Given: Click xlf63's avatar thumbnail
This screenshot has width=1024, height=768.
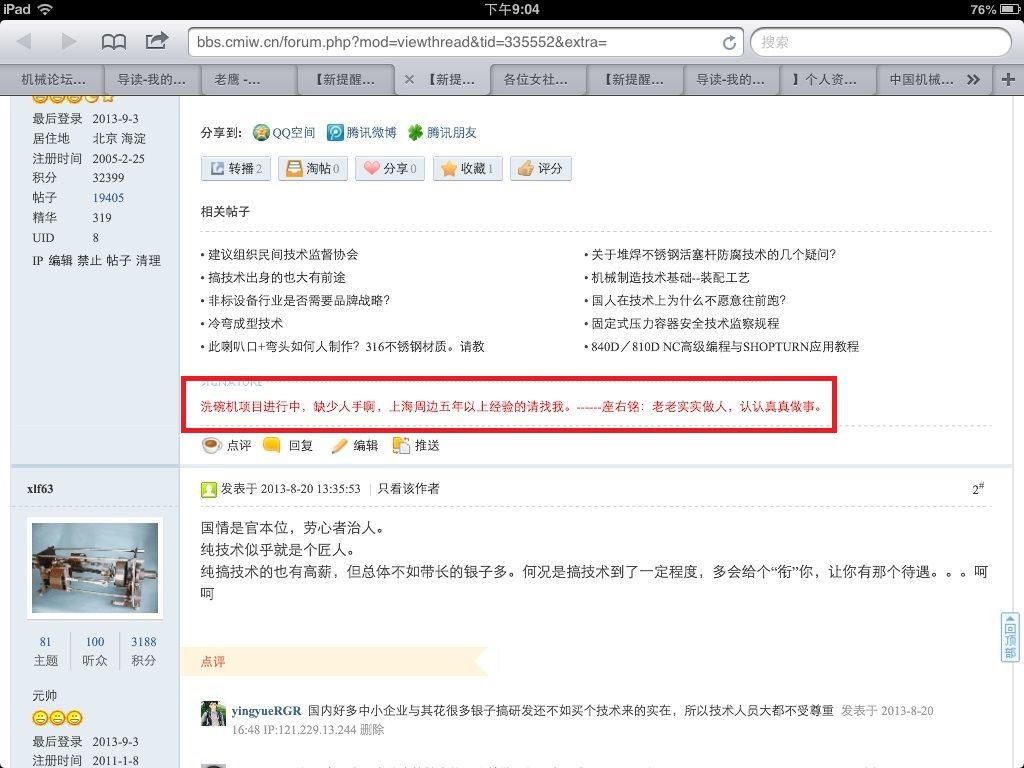Looking at the screenshot, I should point(94,568).
